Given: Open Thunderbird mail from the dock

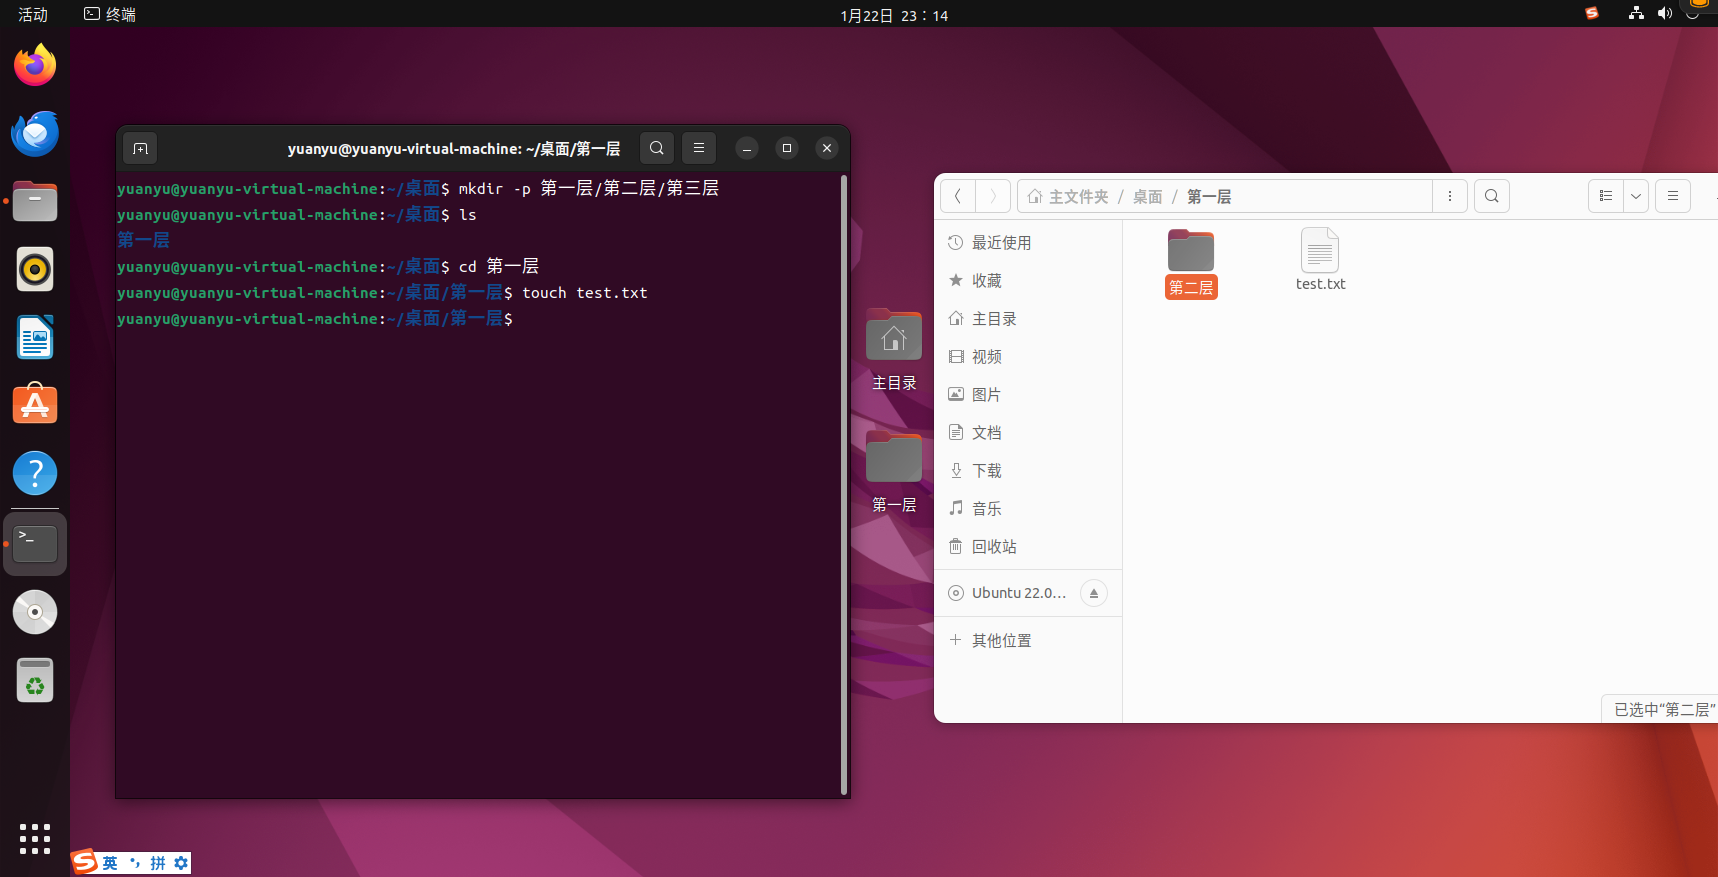Looking at the screenshot, I should (35, 134).
